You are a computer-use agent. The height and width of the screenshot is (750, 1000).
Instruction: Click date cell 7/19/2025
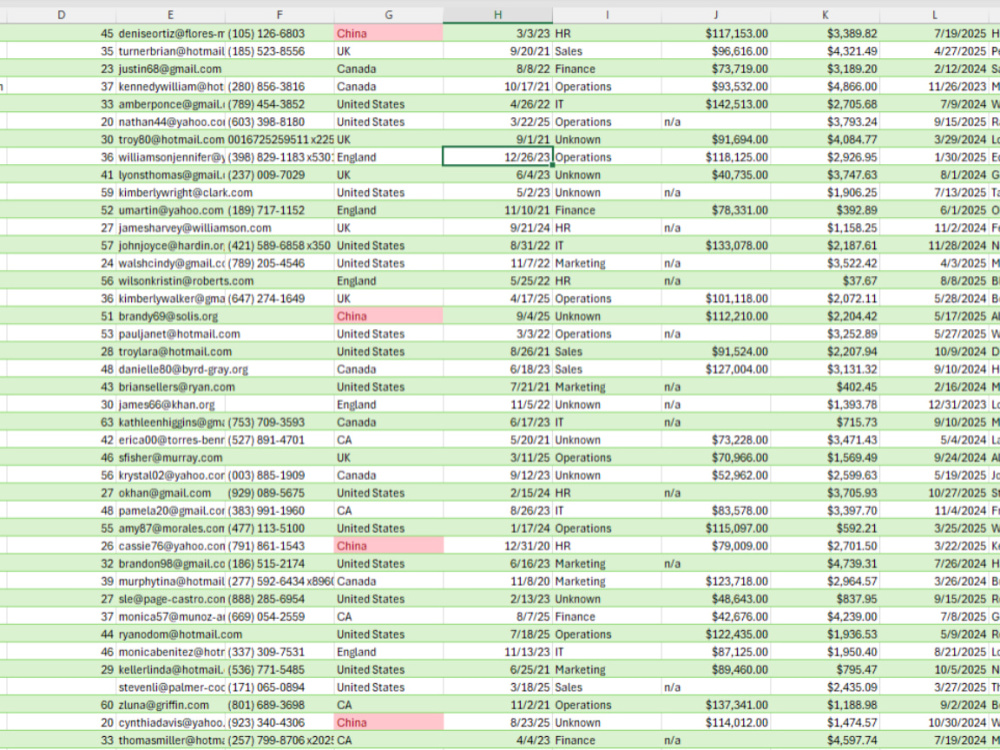coord(934,33)
